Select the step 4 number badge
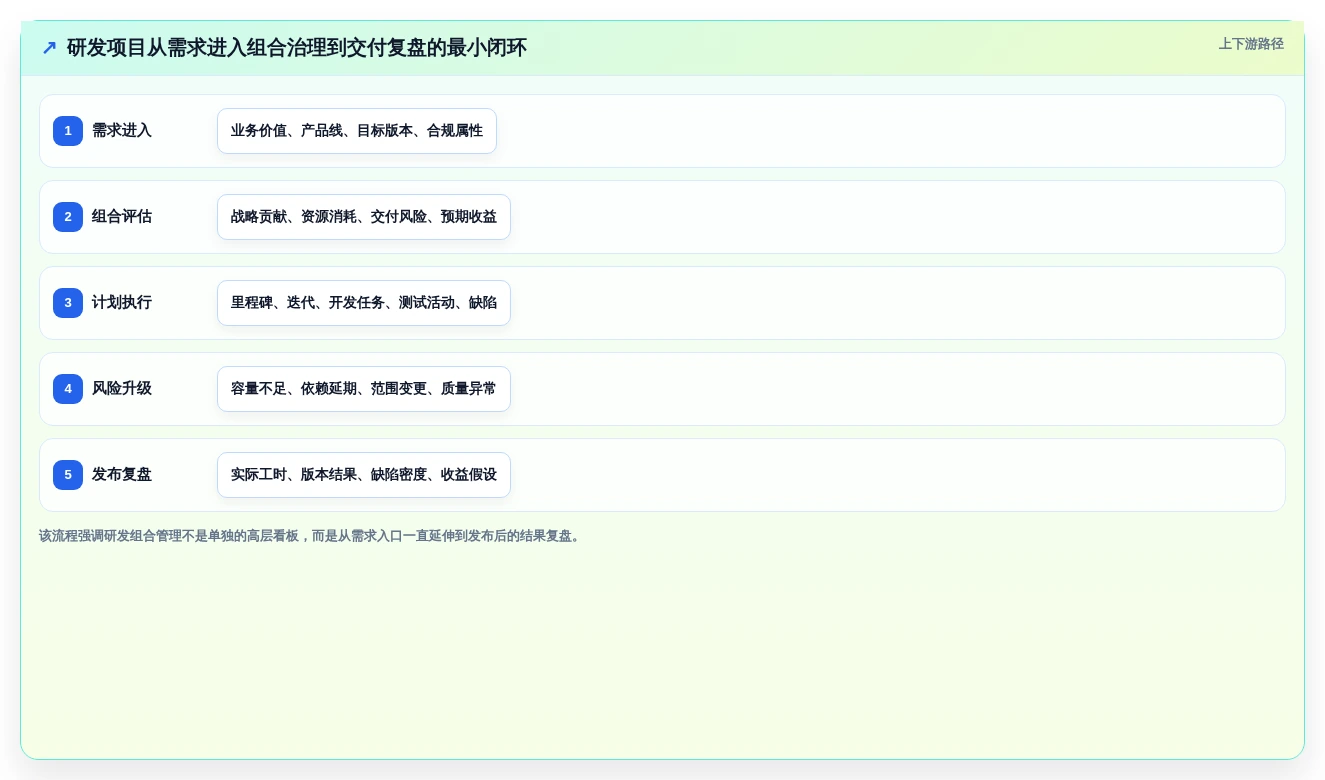 point(68,389)
